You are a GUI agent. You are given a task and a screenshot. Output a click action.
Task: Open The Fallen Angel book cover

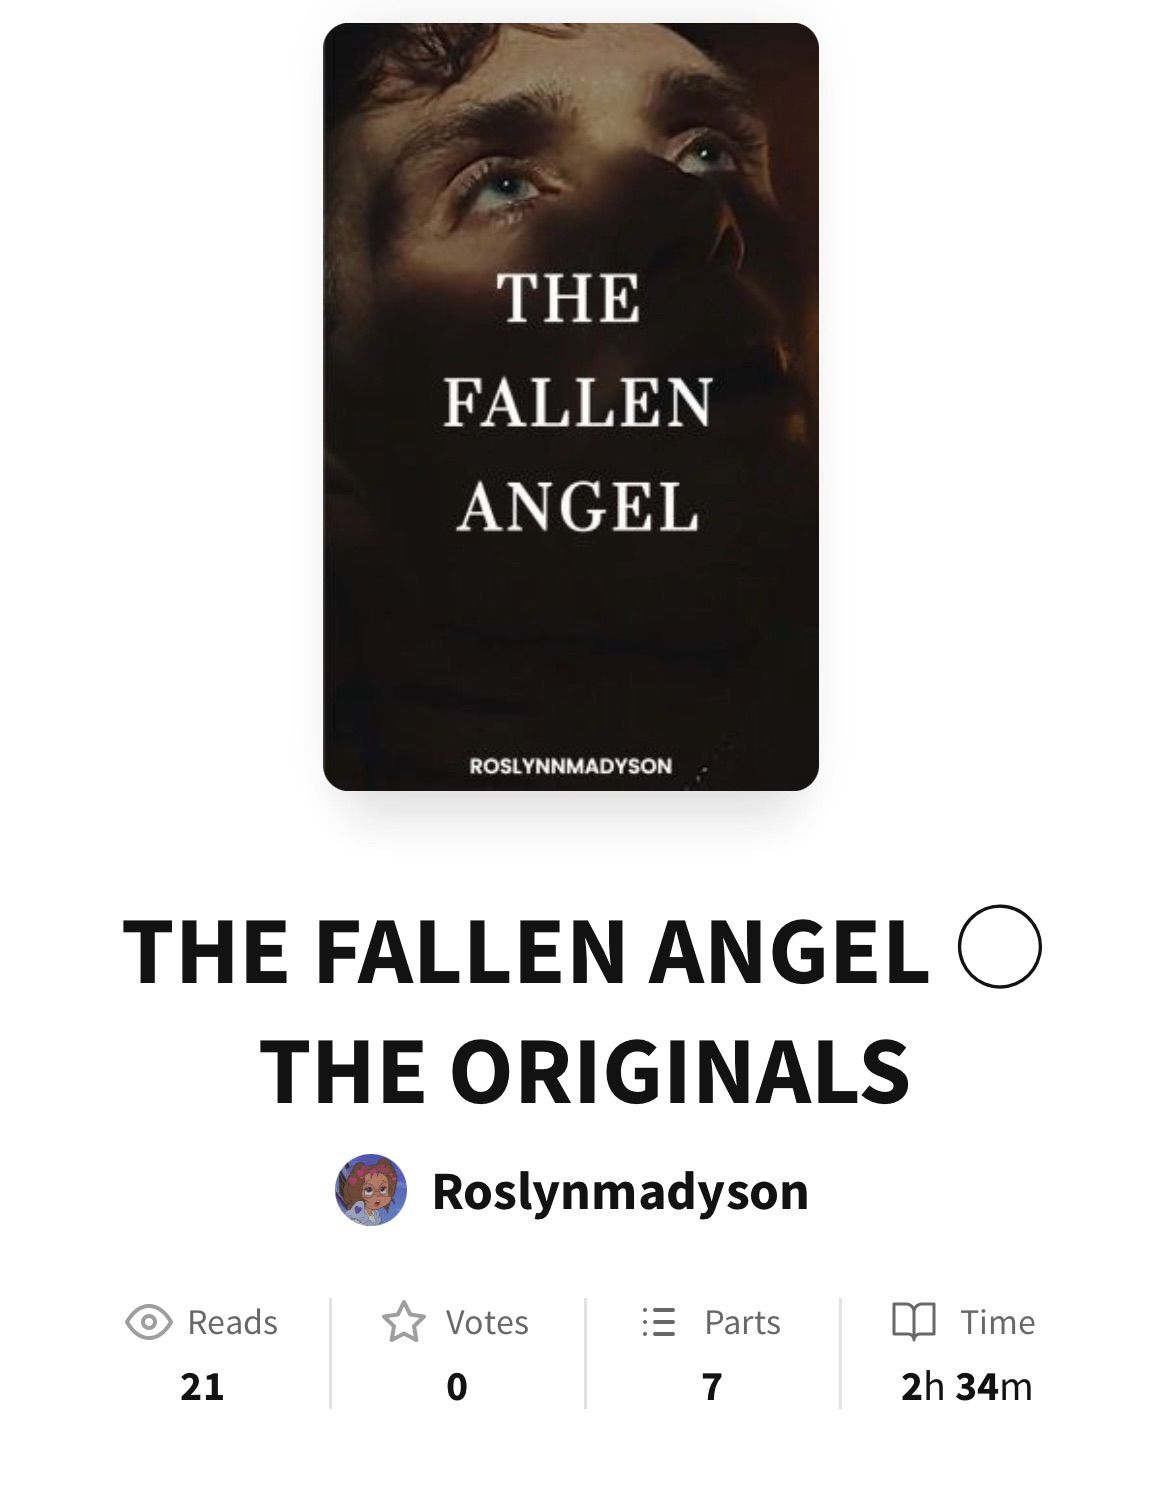click(571, 407)
